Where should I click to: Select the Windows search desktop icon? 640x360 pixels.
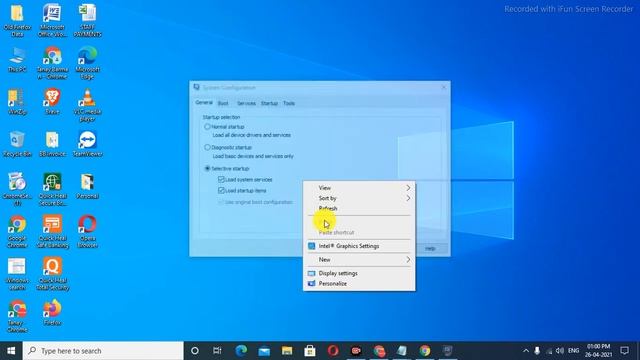coord(17,273)
